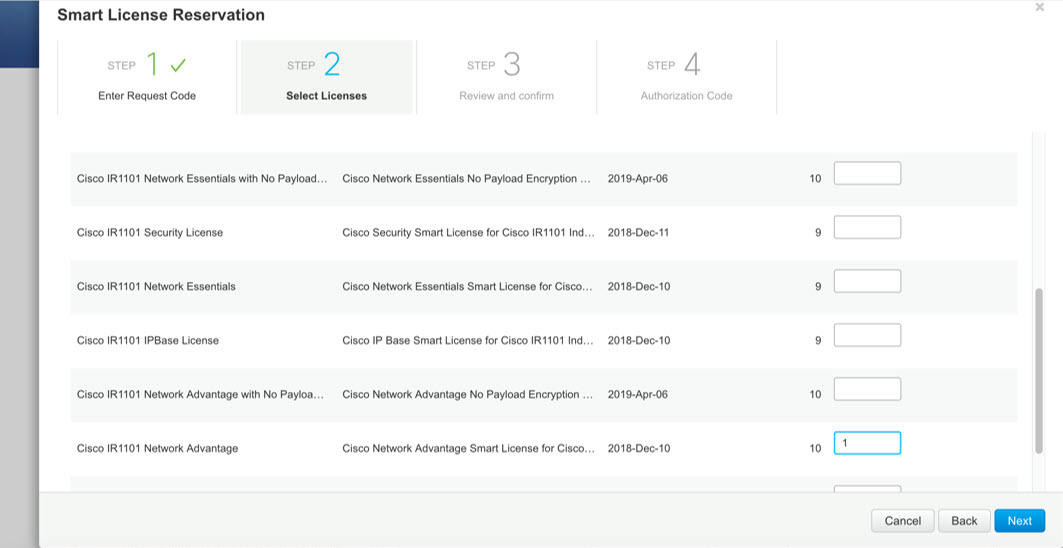1063x548 pixels.
Task: Open Step 1 Enter Request Code
Action: pyautogui.click(x=147, y=77)
